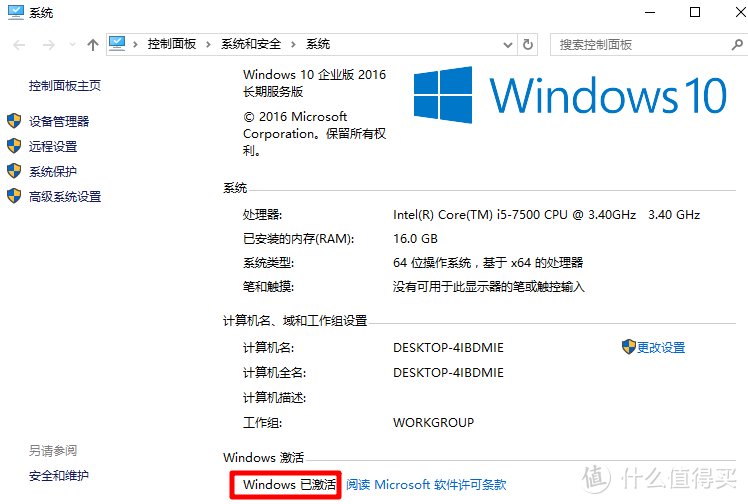Click shield icon beside 系统保护
748x504 pixels.
(14, 171)
